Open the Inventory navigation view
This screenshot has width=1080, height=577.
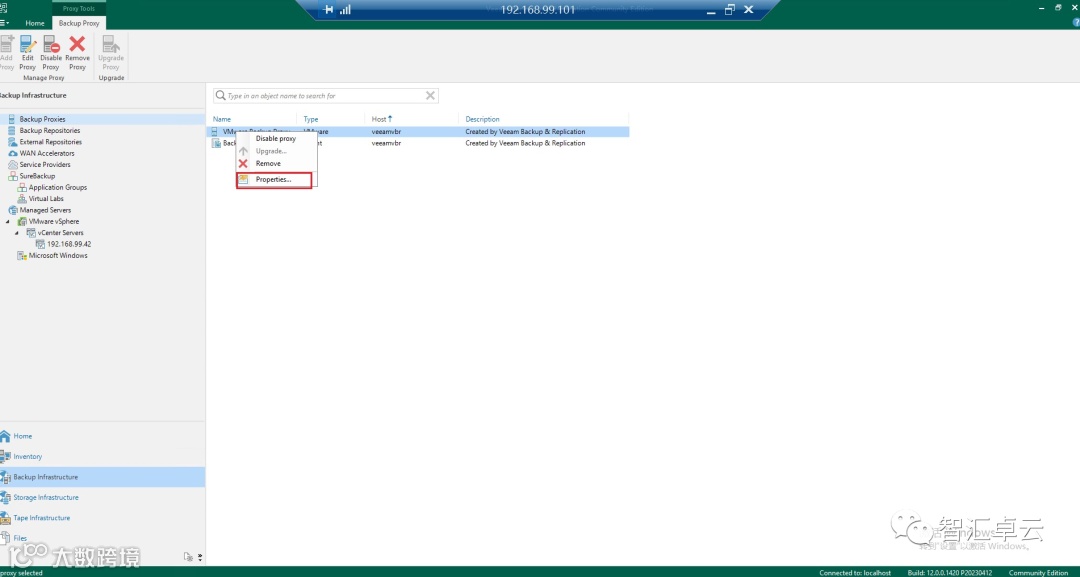coord(28,457)
